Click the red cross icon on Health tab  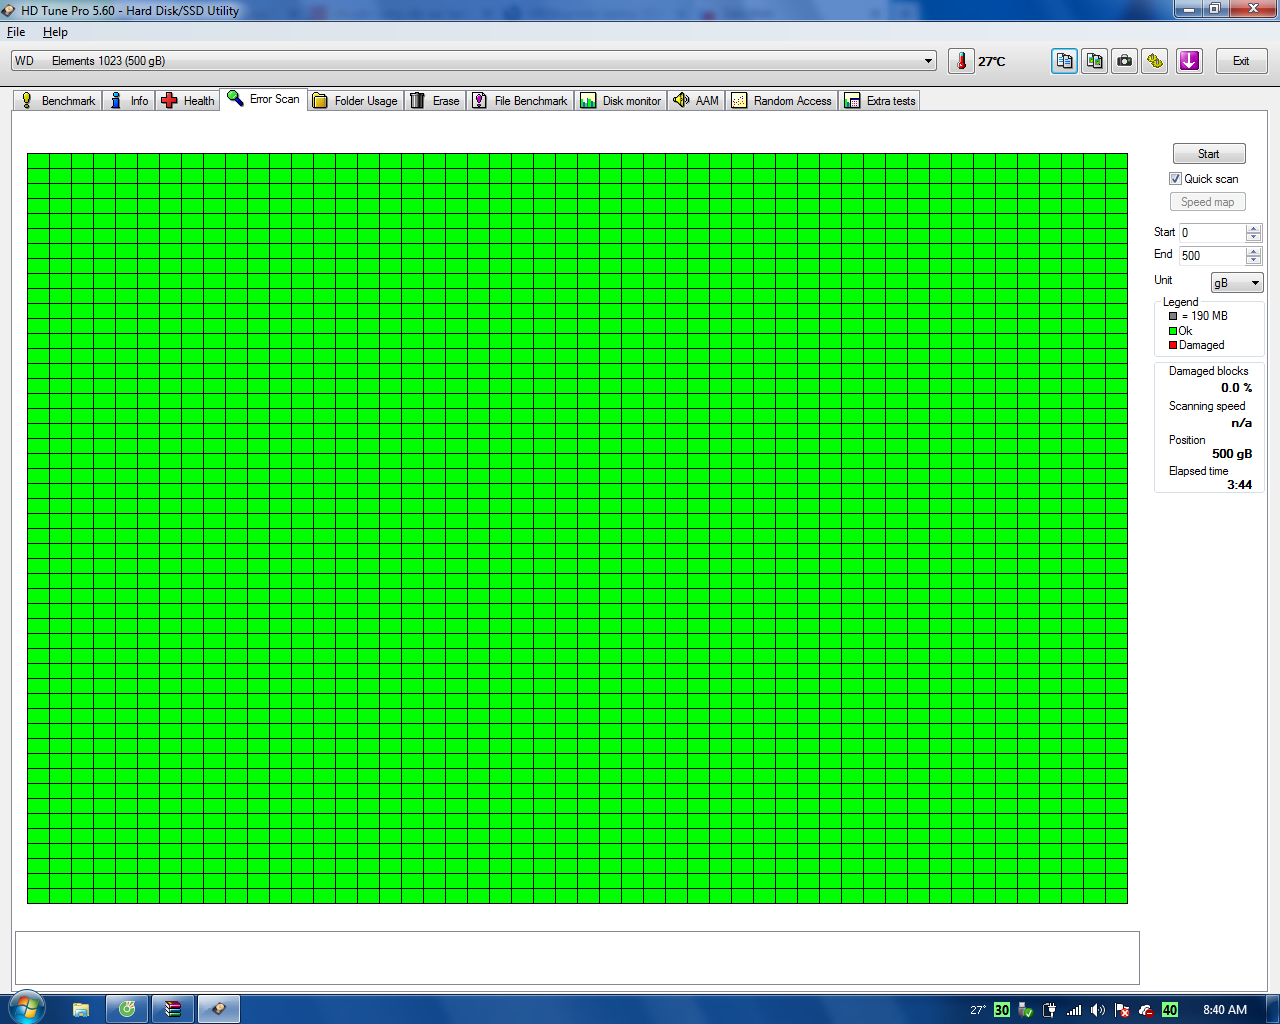(170, 100)
